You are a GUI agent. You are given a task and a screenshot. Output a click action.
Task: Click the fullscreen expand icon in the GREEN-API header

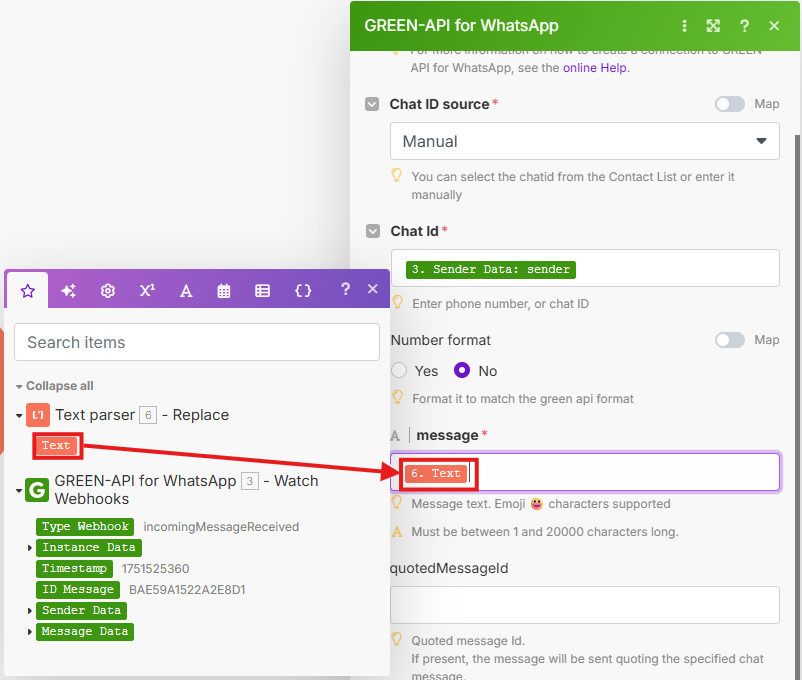tap(713, 26)
